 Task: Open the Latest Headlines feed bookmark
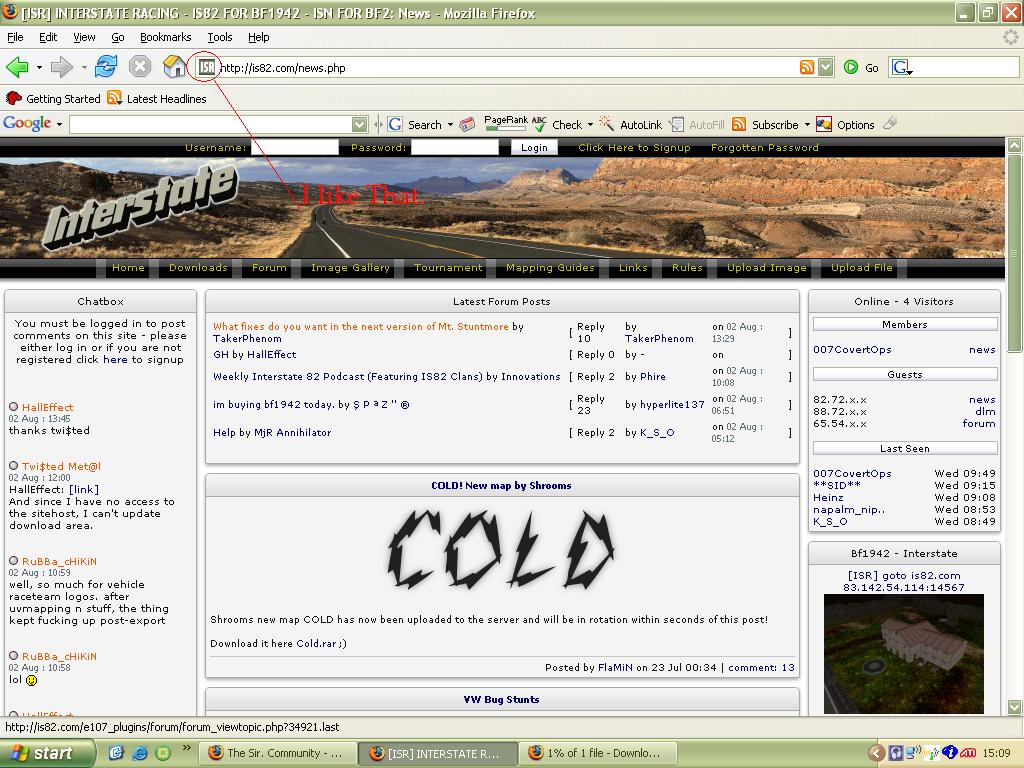[x=157, y=99]
